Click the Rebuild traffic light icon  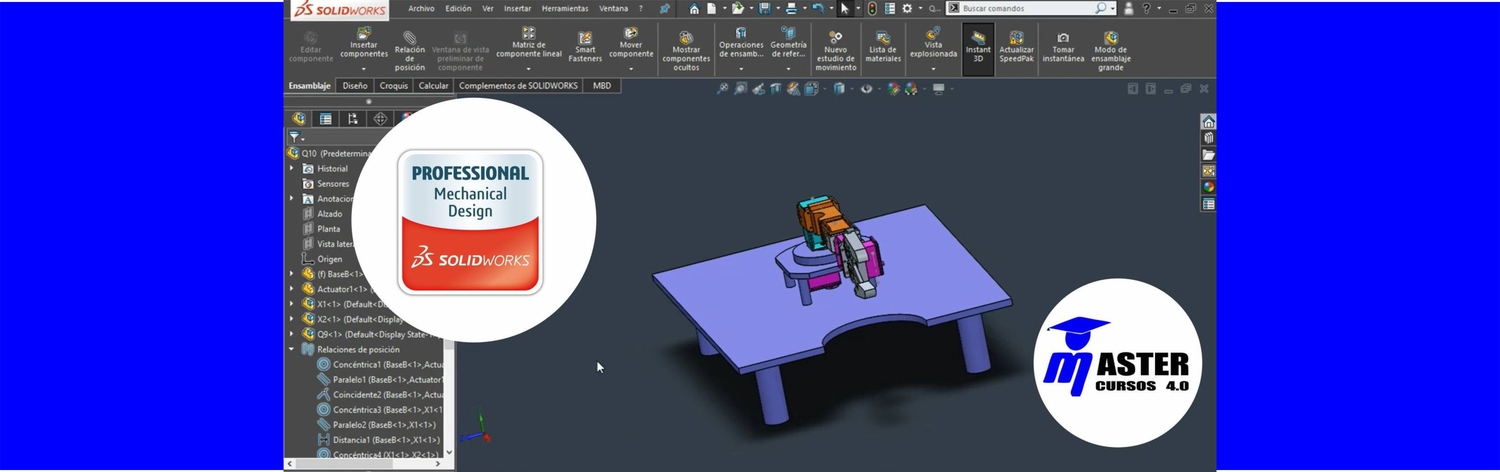871,8
